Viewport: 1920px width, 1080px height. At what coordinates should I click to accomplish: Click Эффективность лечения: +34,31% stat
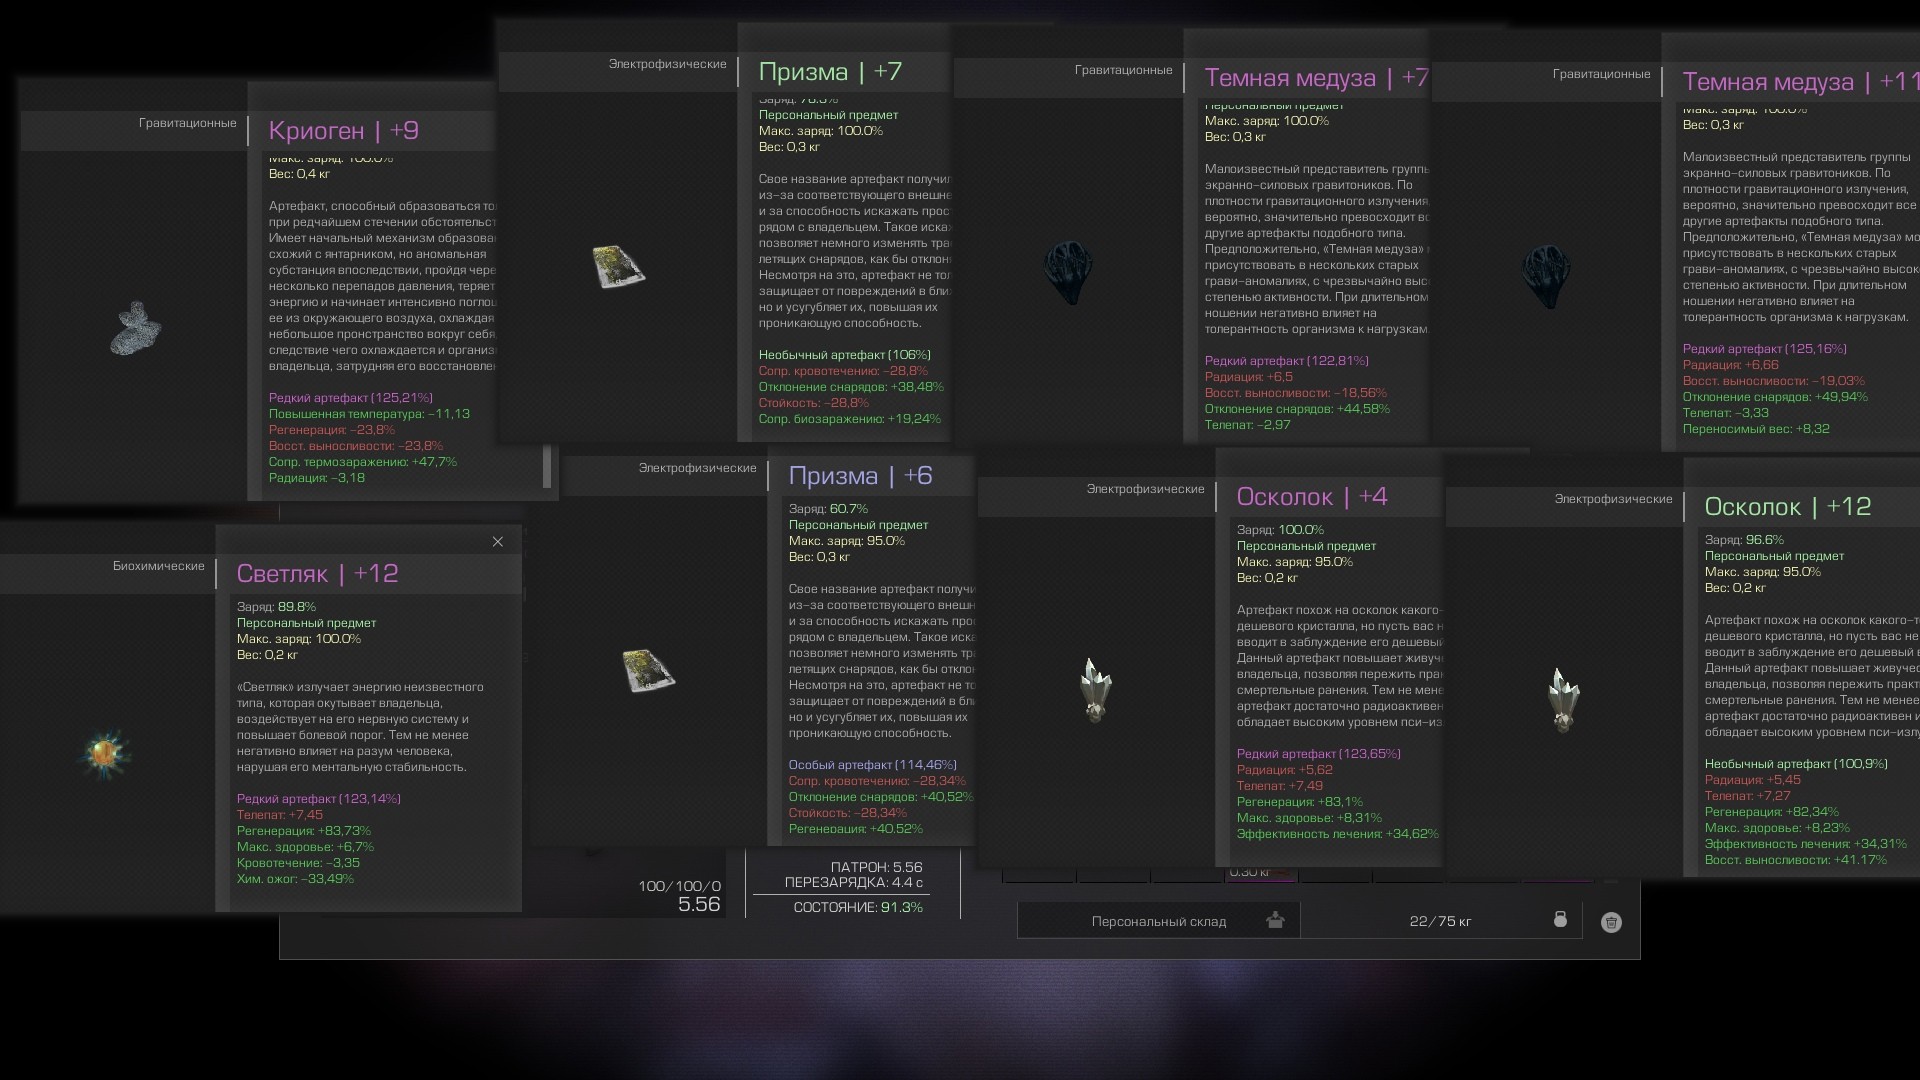click(x=1806, y=844)
